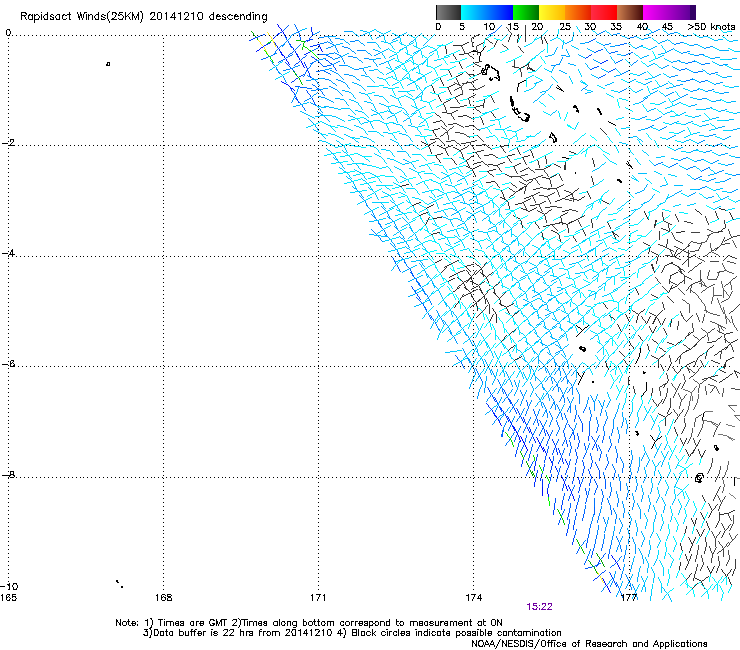Click the longitude label '171'
The image size is (740, 650).
pyautogui.click(x=318, y=598)
